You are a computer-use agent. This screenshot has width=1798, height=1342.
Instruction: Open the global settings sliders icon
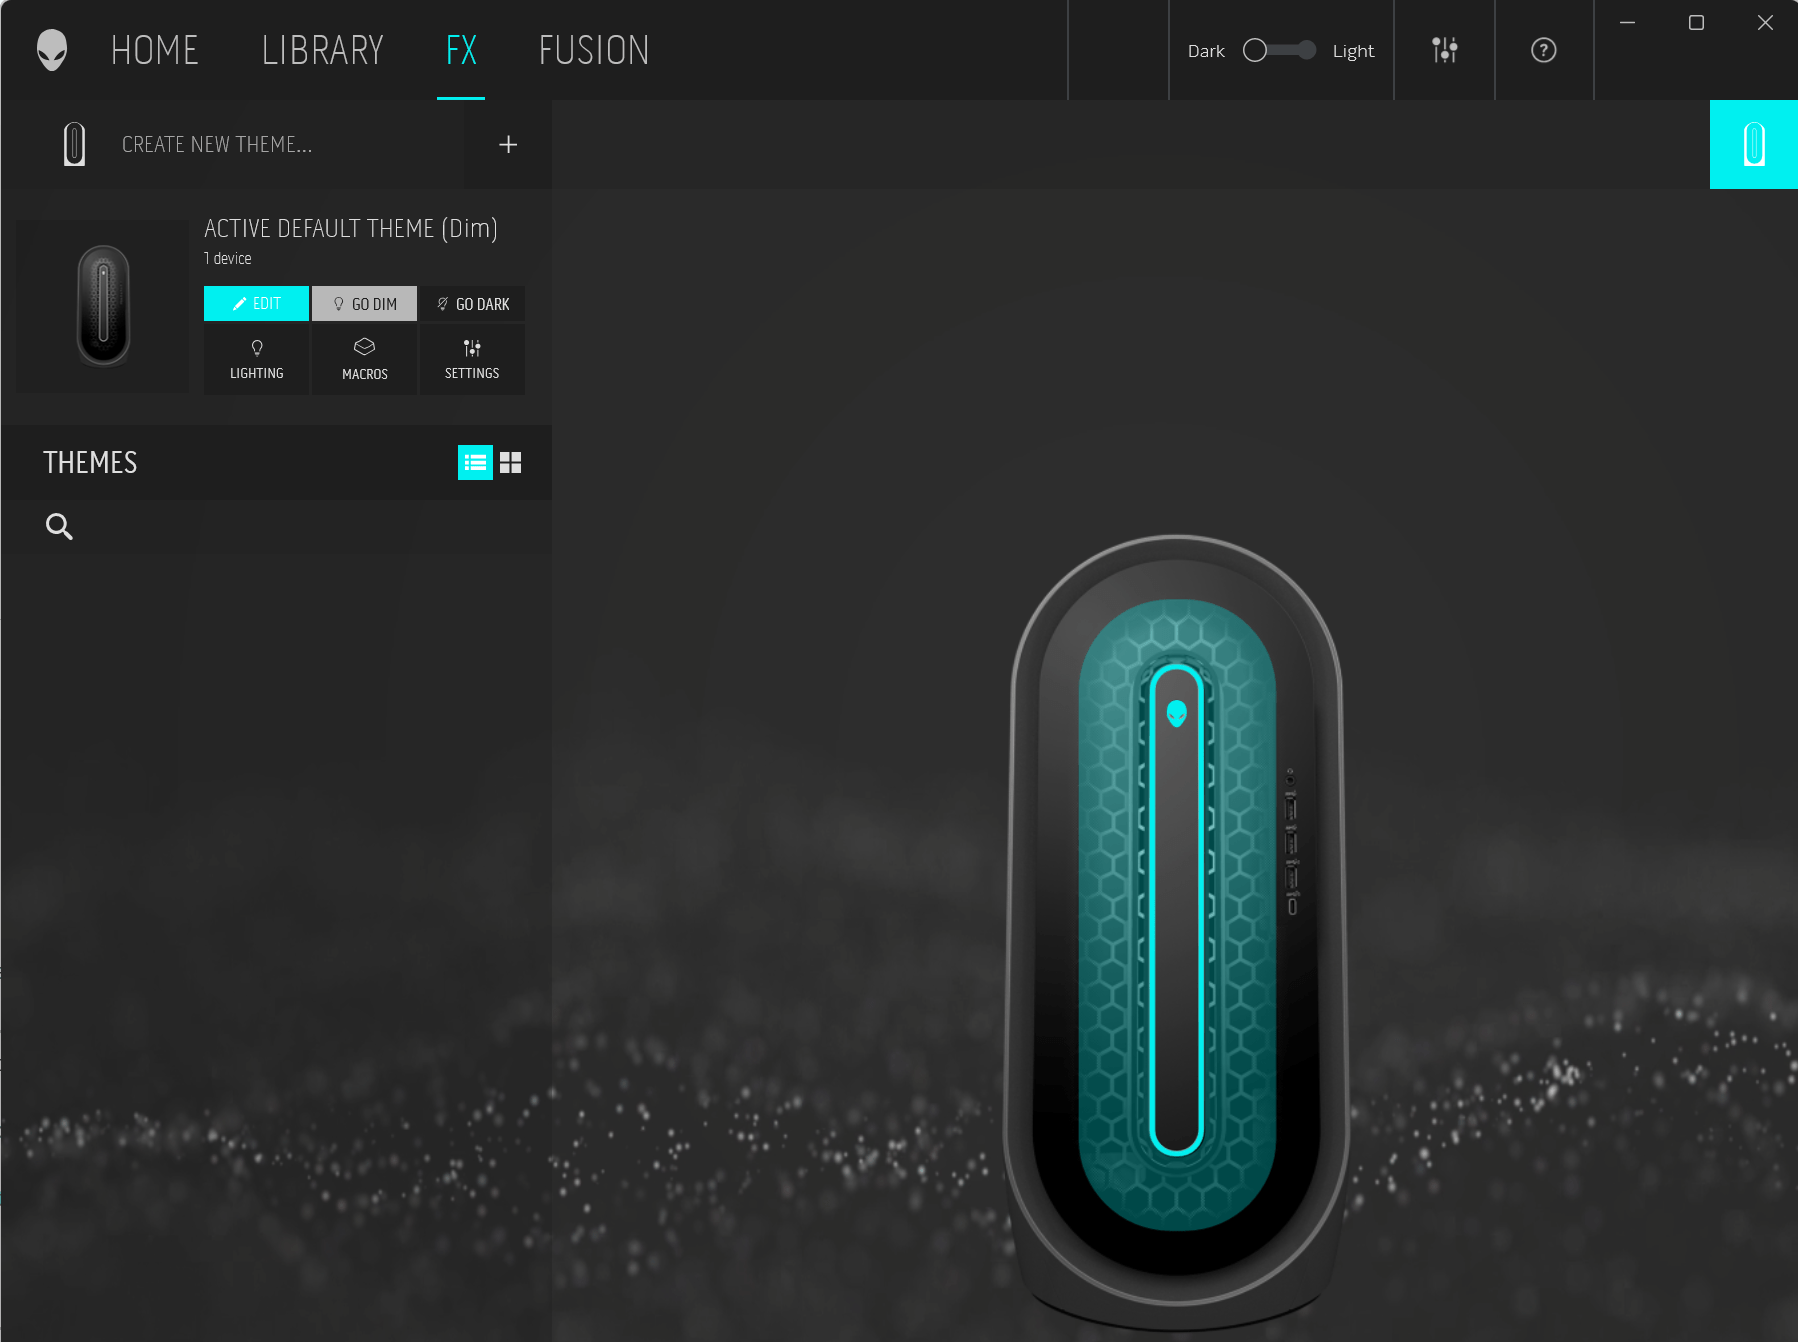(x=1444, y=50)
